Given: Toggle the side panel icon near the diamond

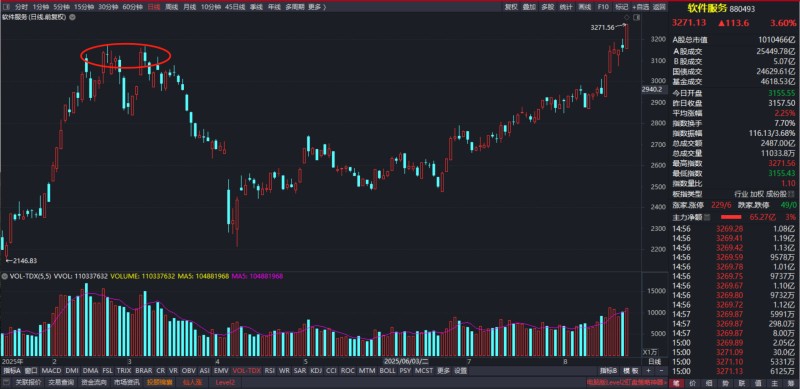Looking at the screenshot, I should (636, 18).
